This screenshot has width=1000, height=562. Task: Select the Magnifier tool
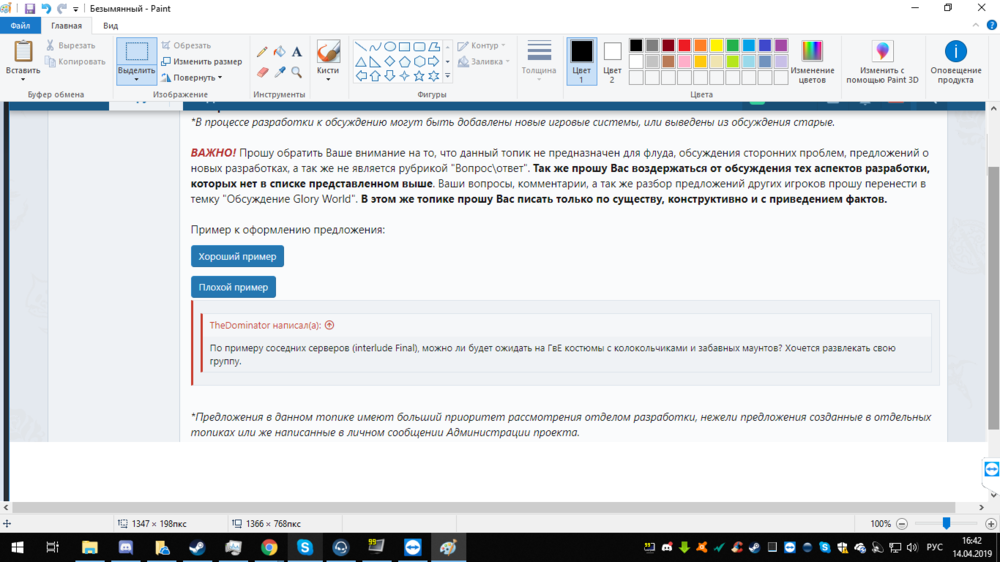[297, 72]
